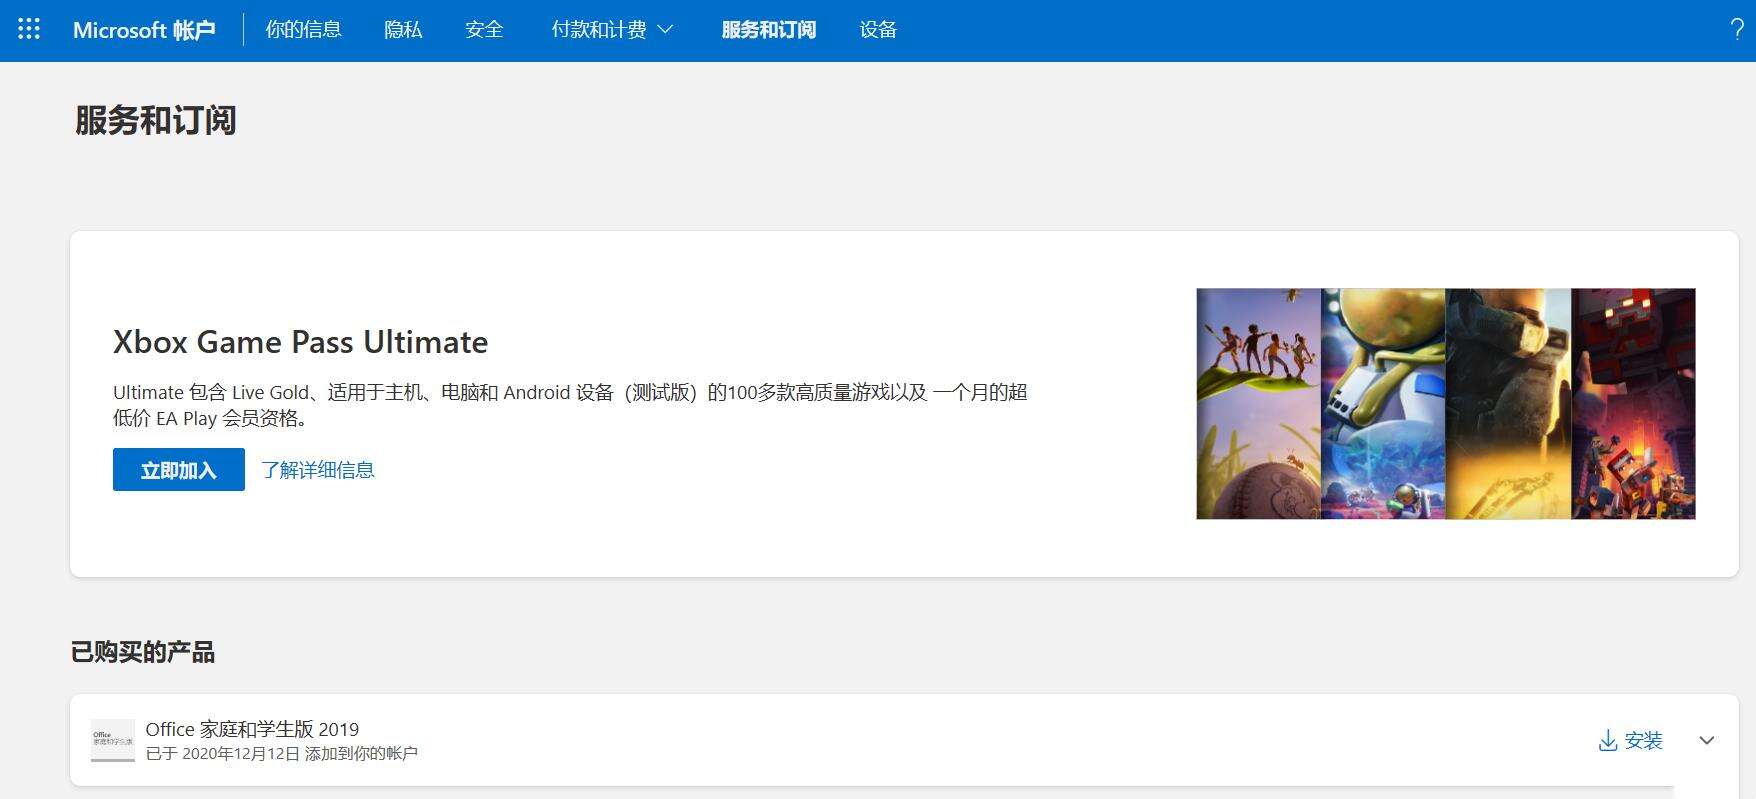
Task: Click the Minecraft Dungeons artwork thumbnail
Action: click(x=1633, y=404)
